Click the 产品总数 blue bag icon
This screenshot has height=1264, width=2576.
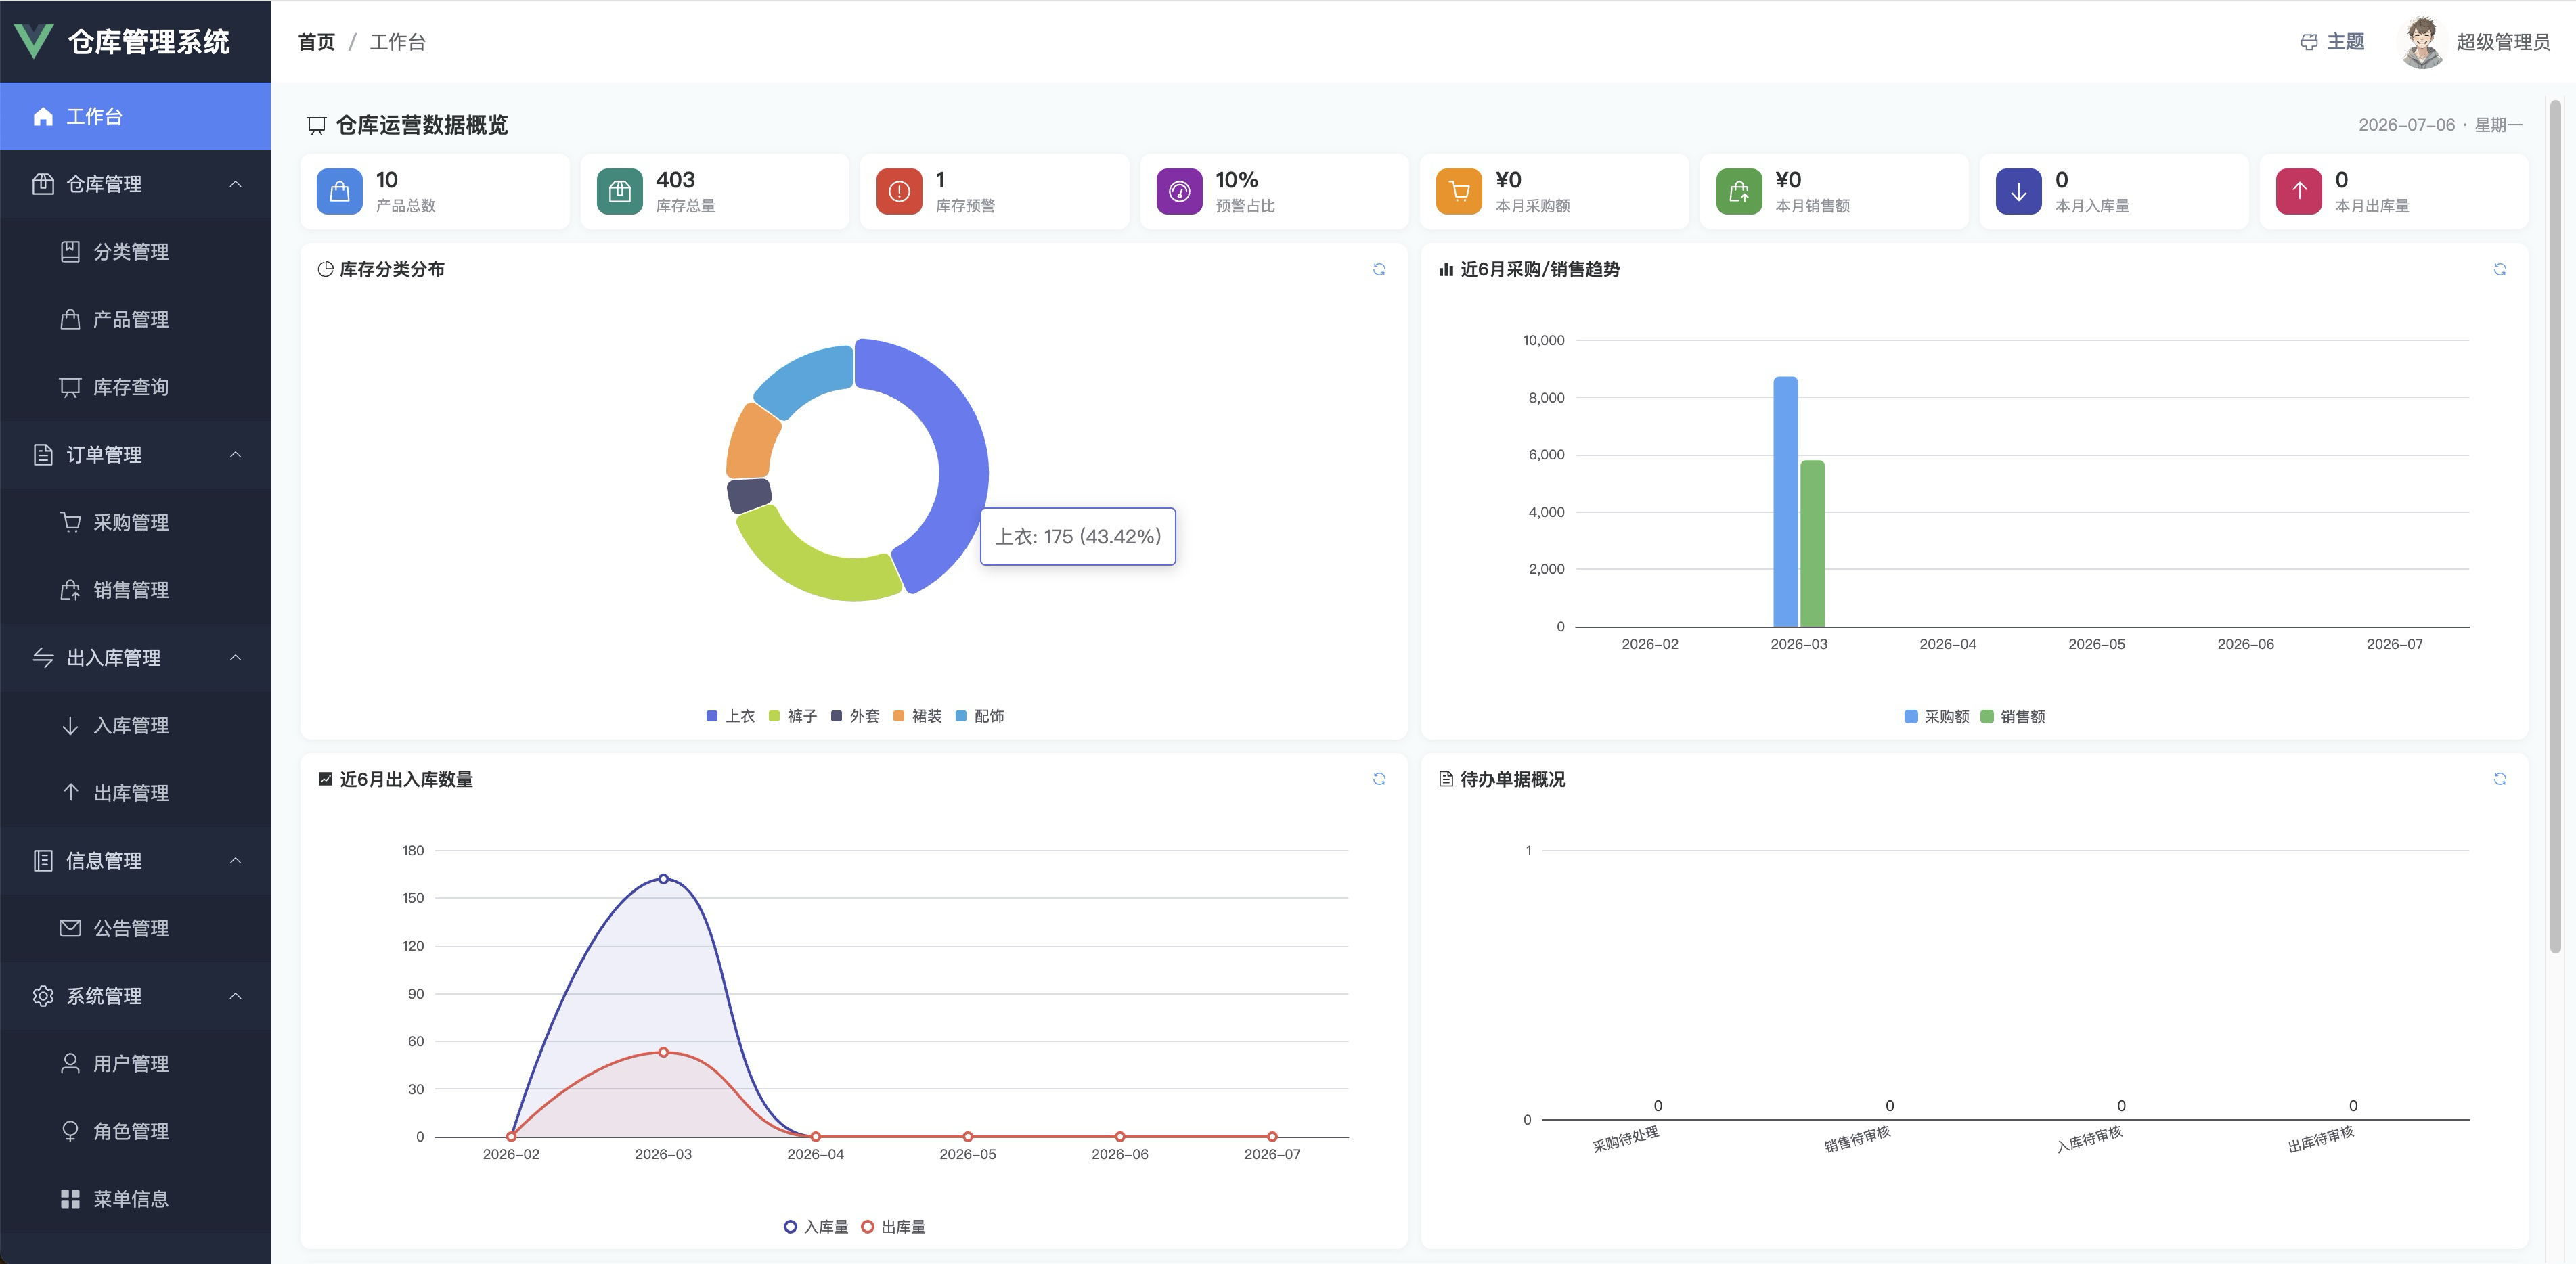point(339,191)
